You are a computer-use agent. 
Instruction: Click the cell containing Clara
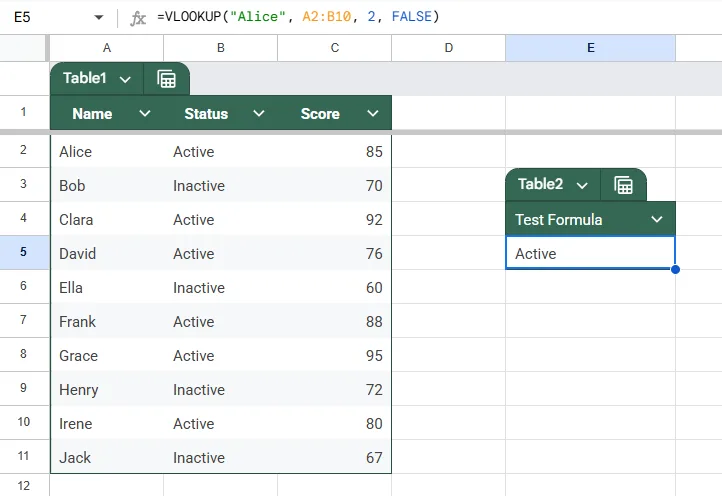point(107,220)
